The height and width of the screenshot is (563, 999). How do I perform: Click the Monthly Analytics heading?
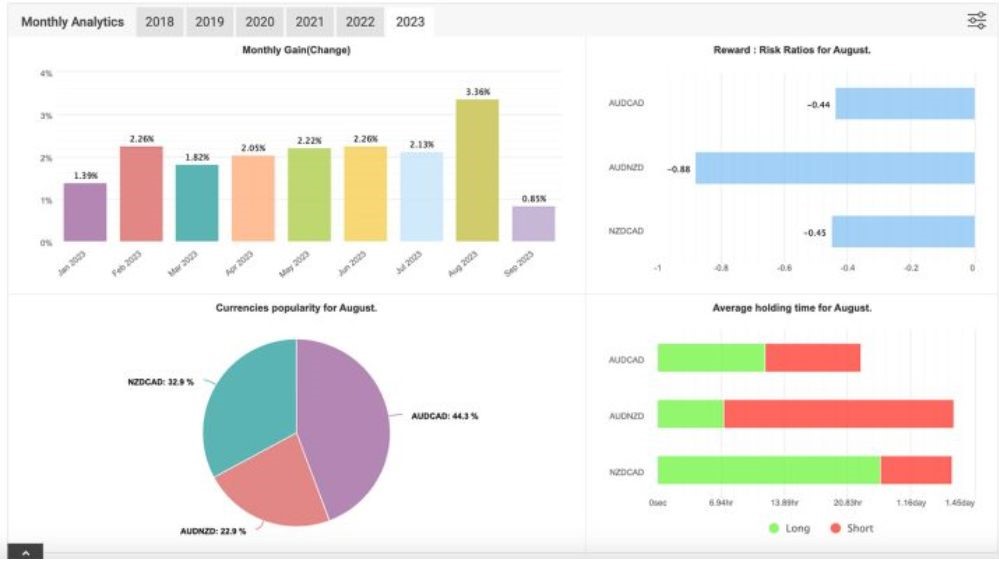tap(73, 22)
